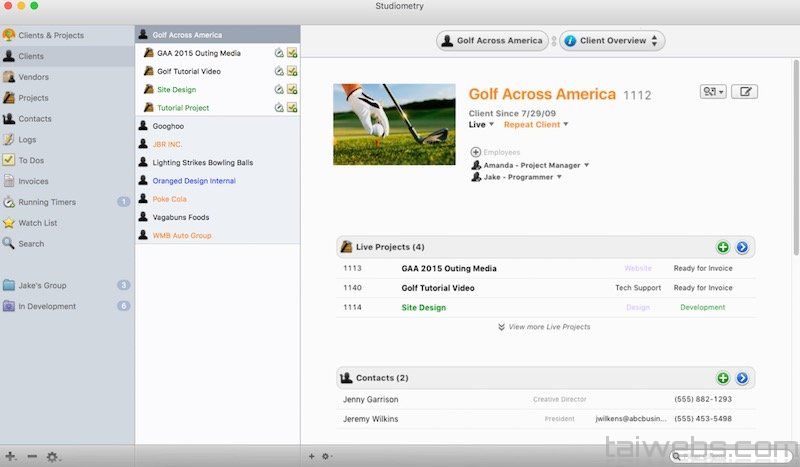
Task: Select Vendors in the sidebar
Action: pos(33,77)
